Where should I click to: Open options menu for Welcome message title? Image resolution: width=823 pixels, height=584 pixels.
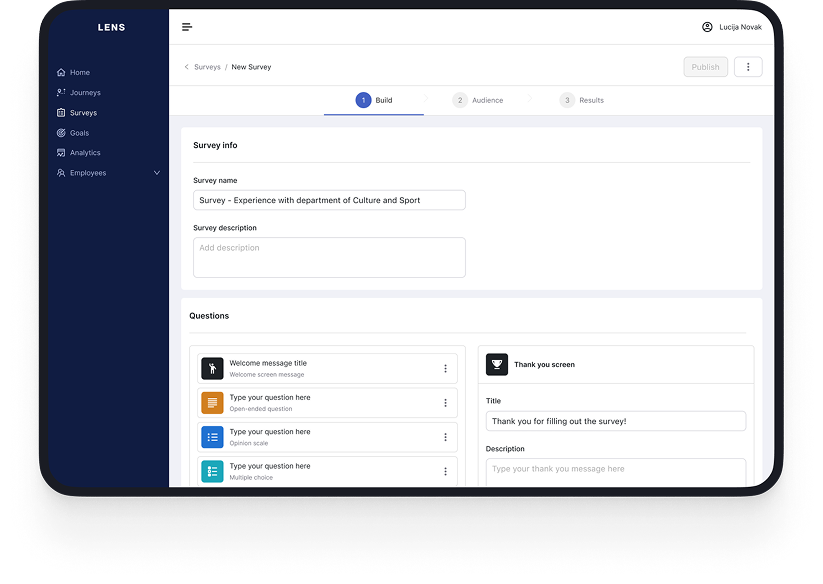(x=445, y=369)
